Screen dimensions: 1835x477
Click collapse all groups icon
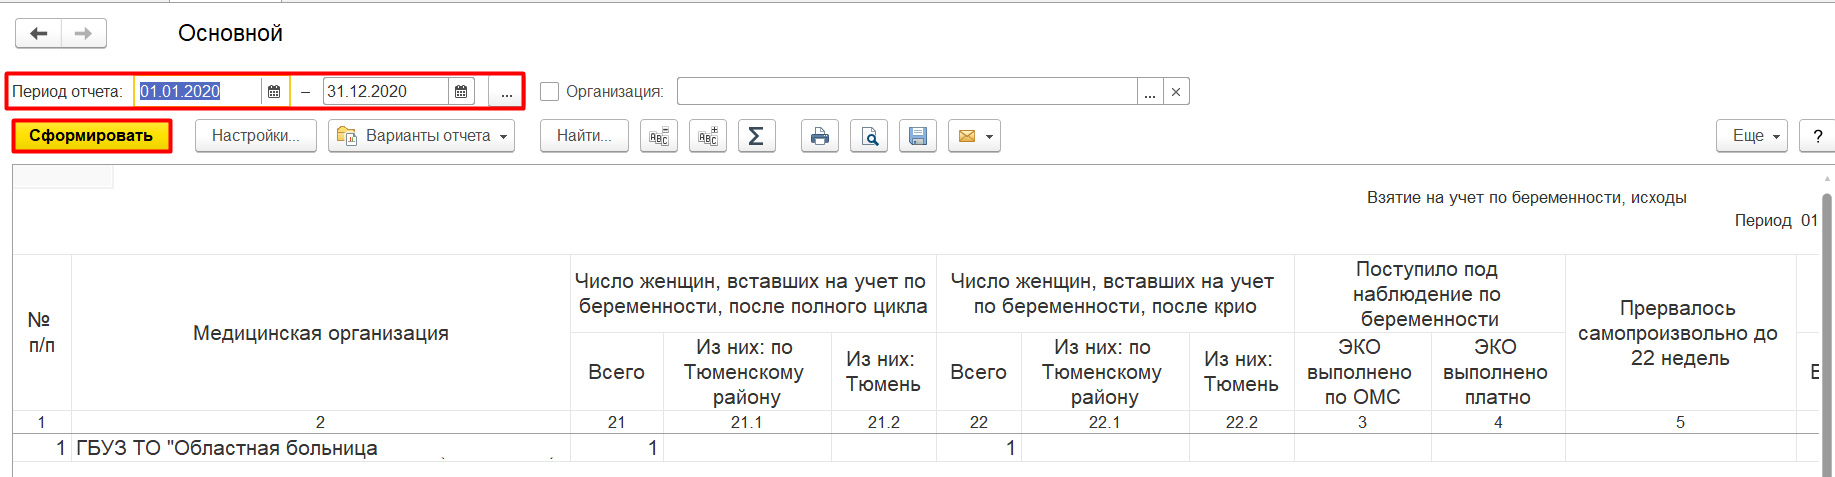click(659, 136)
